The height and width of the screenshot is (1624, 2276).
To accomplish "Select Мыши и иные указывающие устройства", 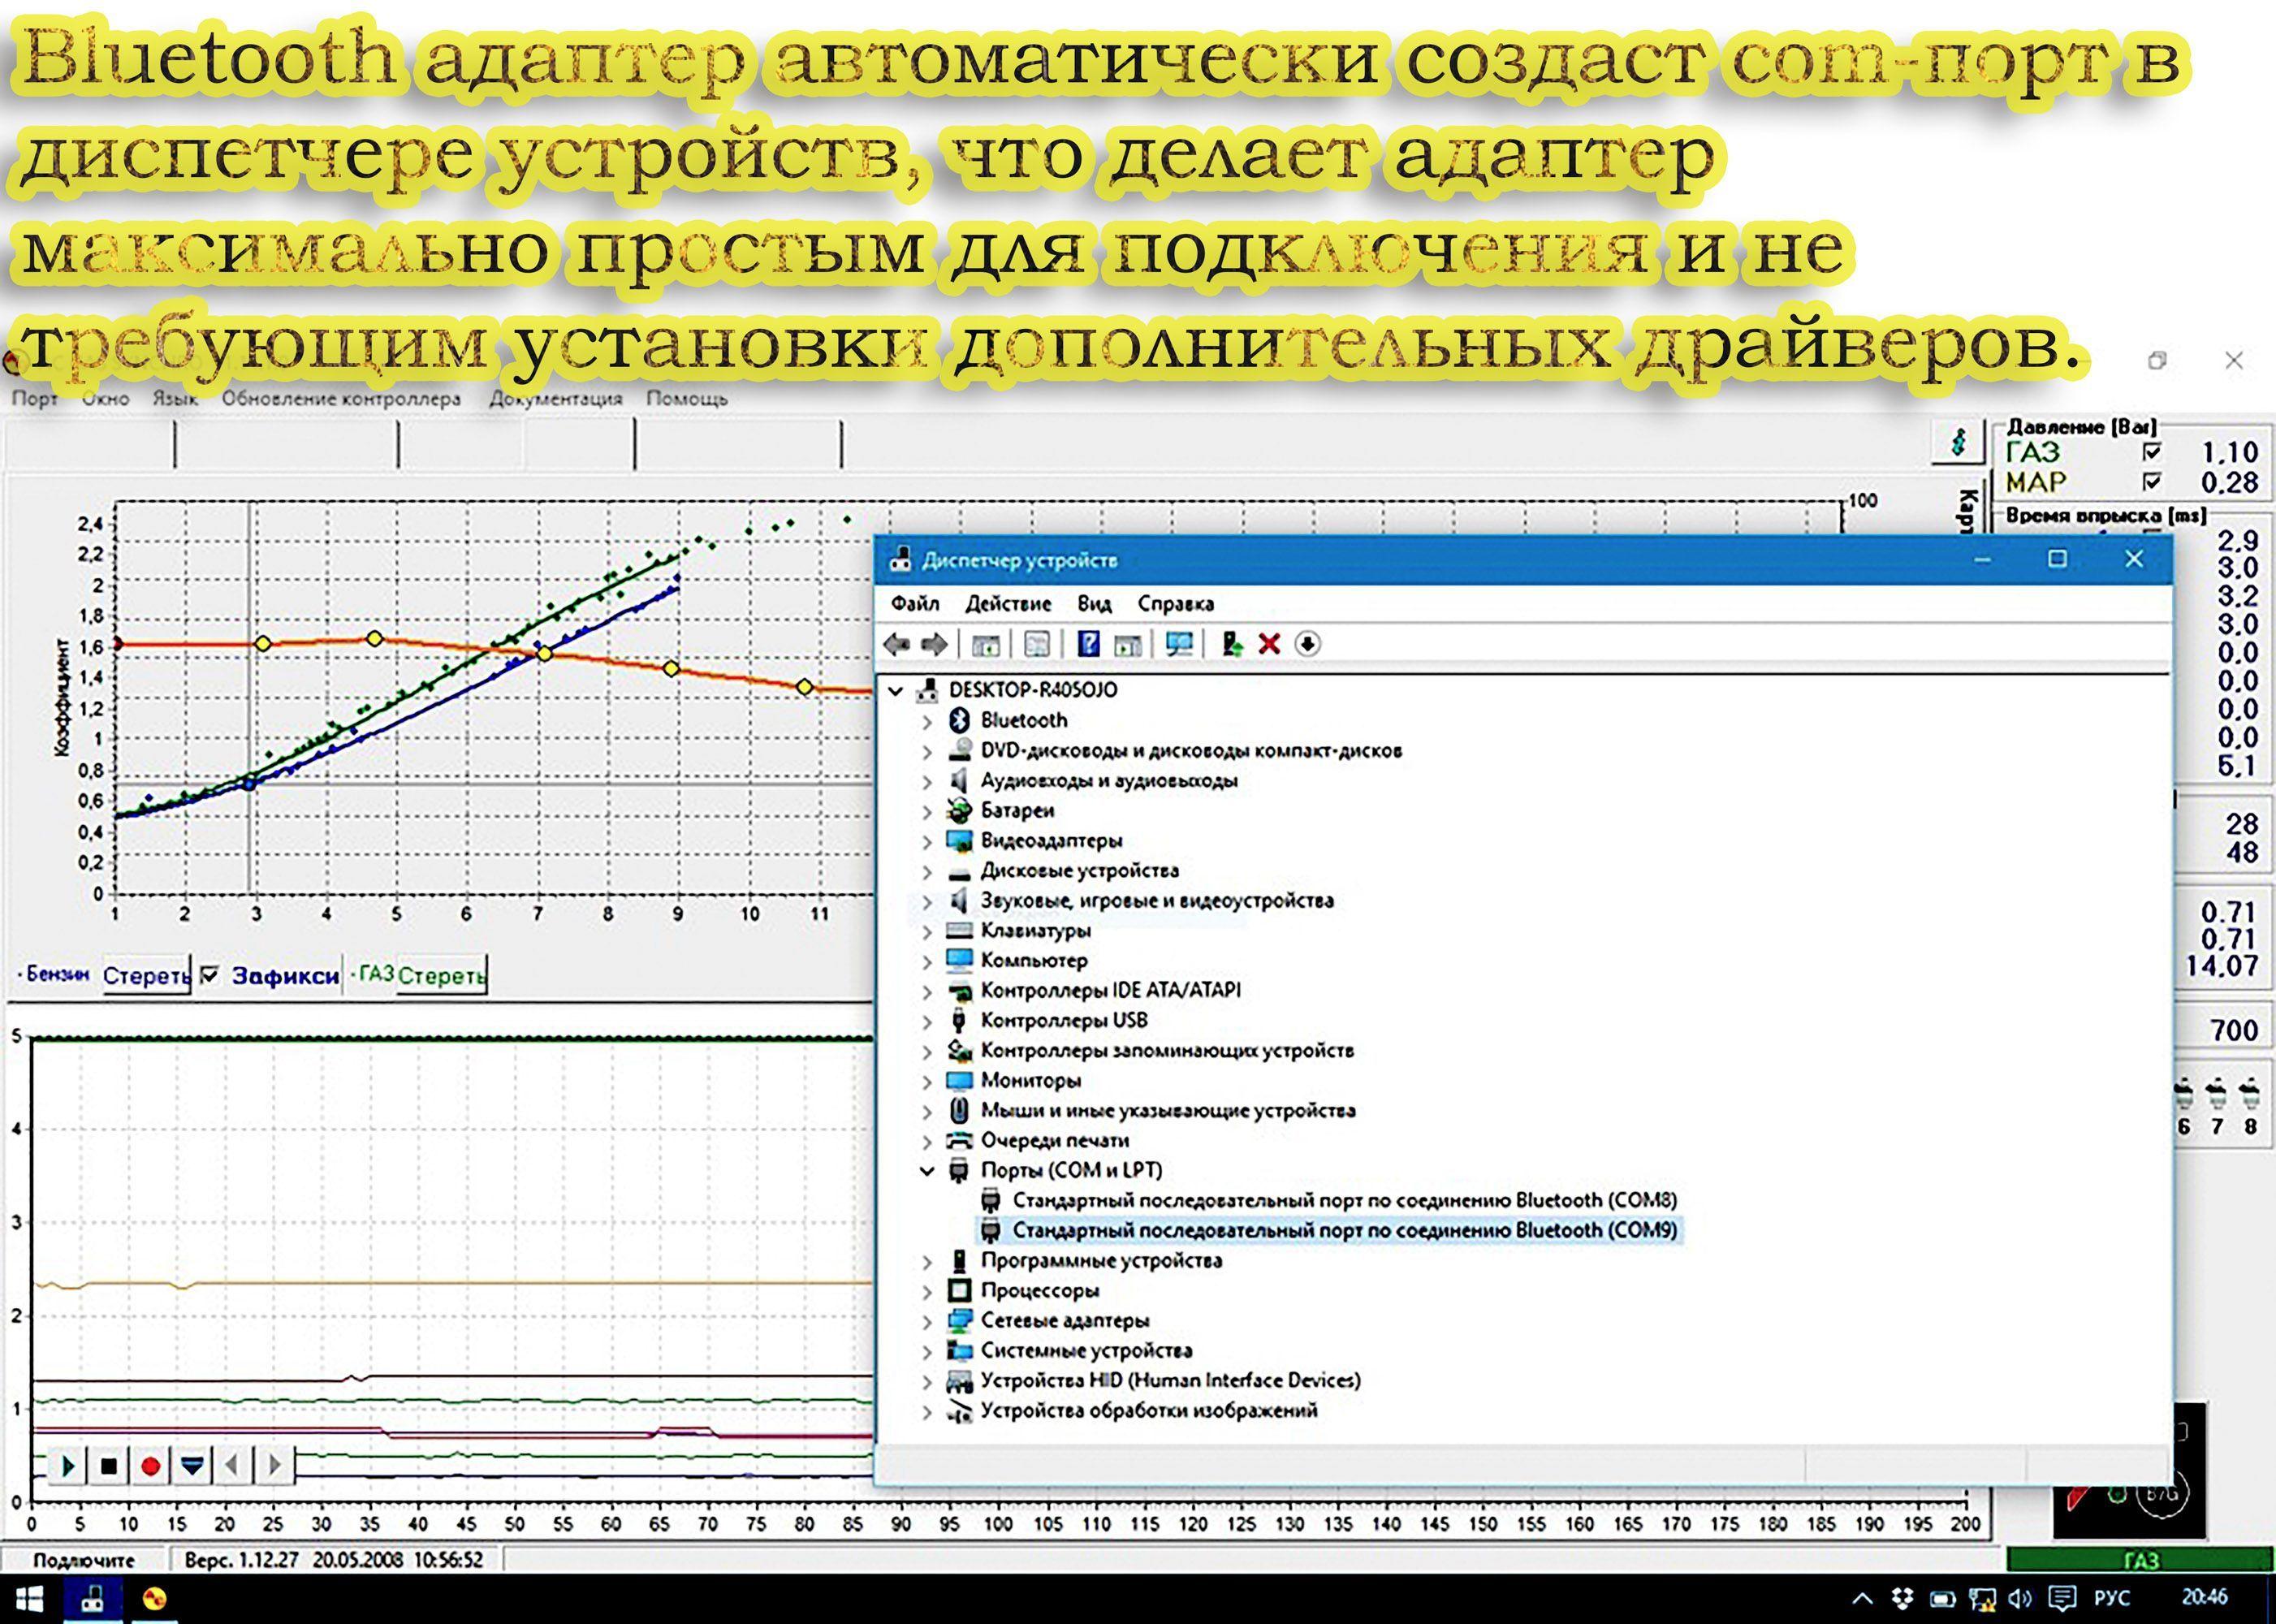I will 1167,1111.
